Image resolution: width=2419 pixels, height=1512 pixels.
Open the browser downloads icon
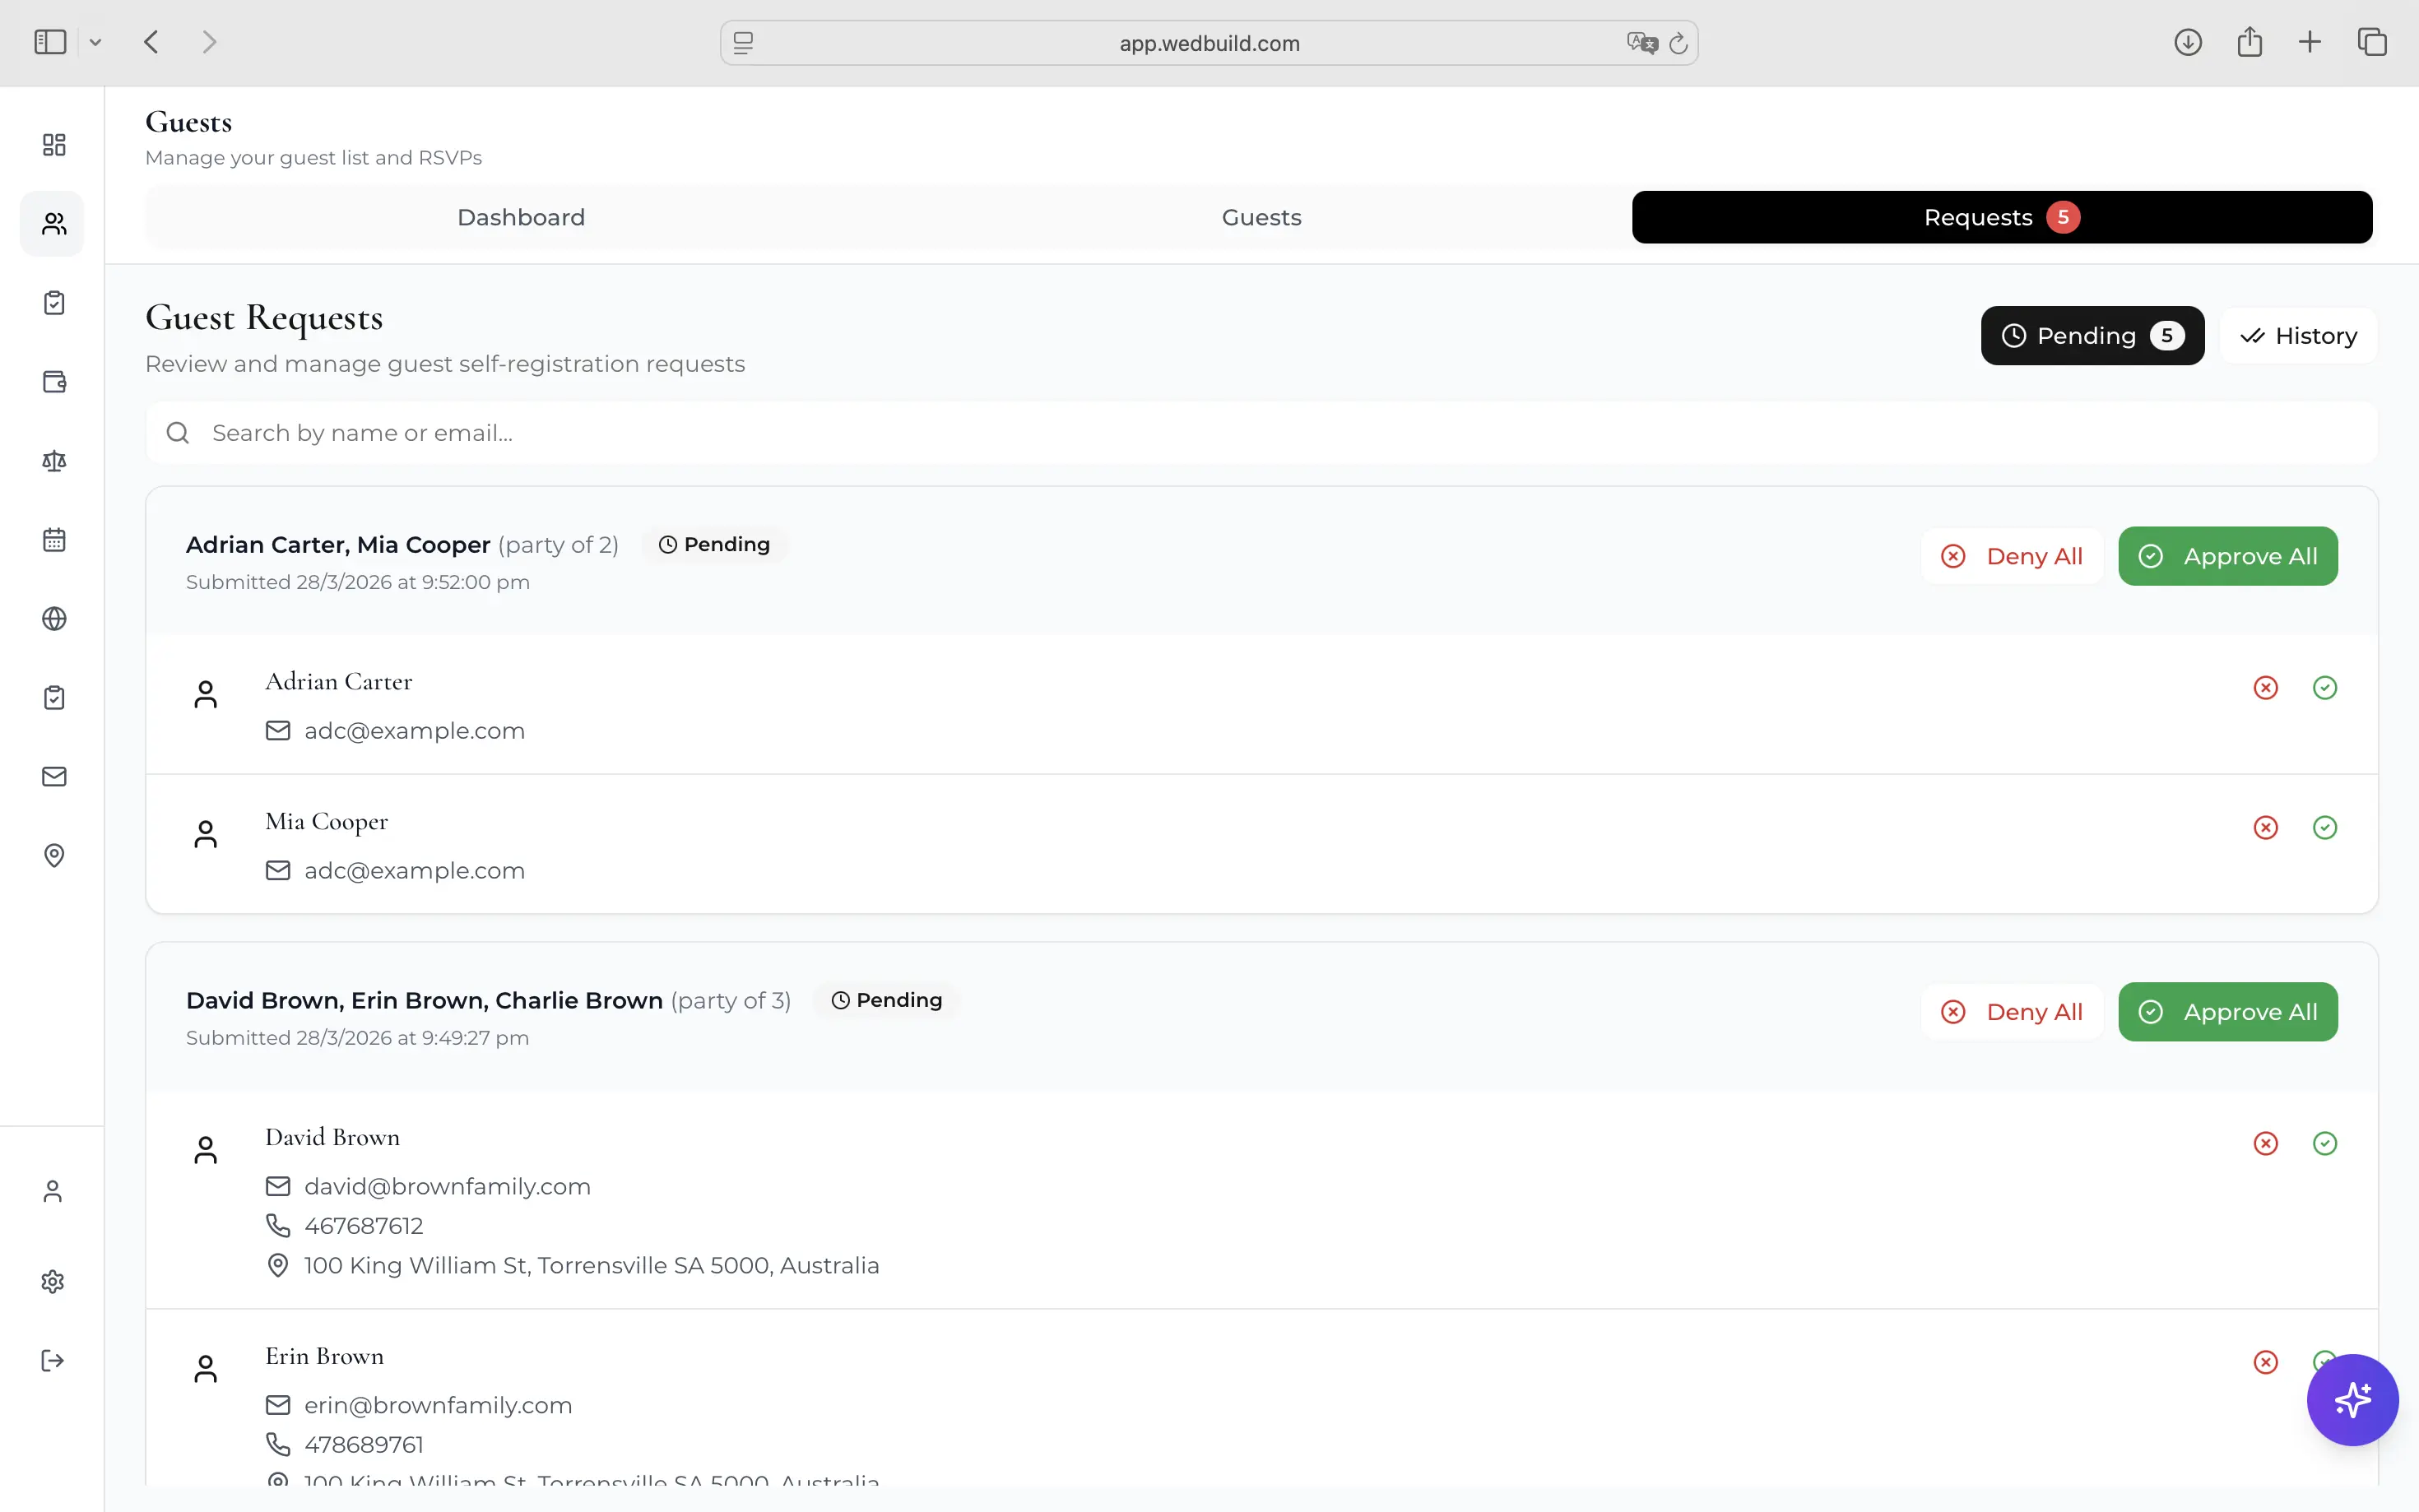pyautogui.click(x=2188, y=42)
